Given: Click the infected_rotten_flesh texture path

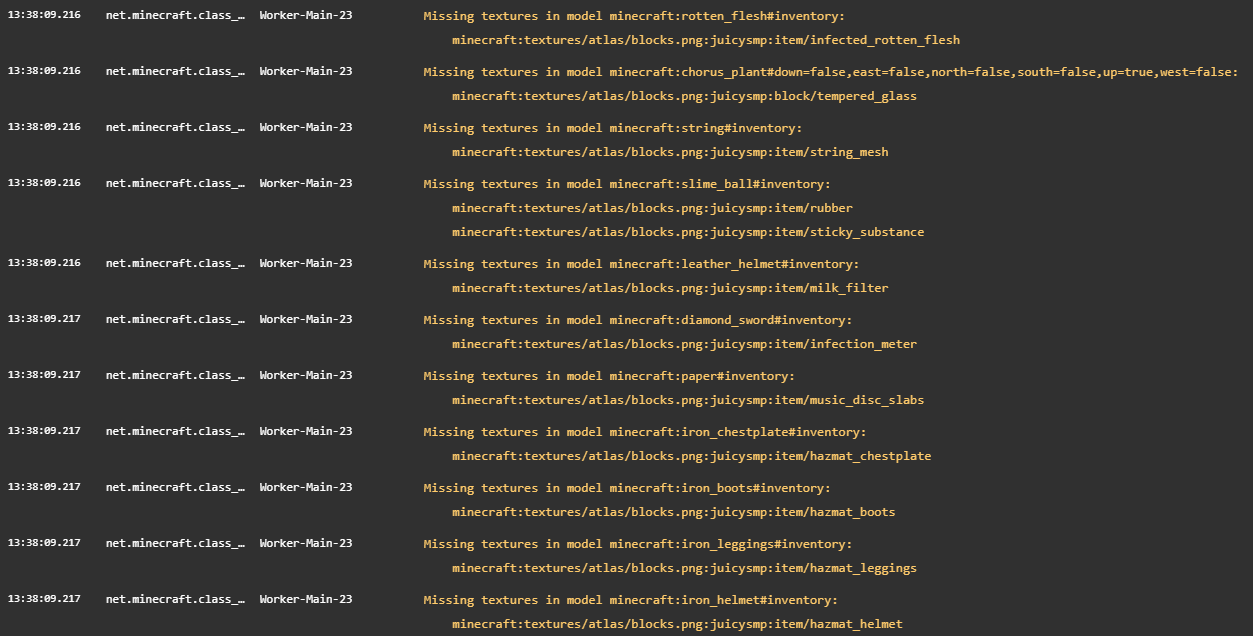Looking at the screenshot, I should click(x=706, y=40).
